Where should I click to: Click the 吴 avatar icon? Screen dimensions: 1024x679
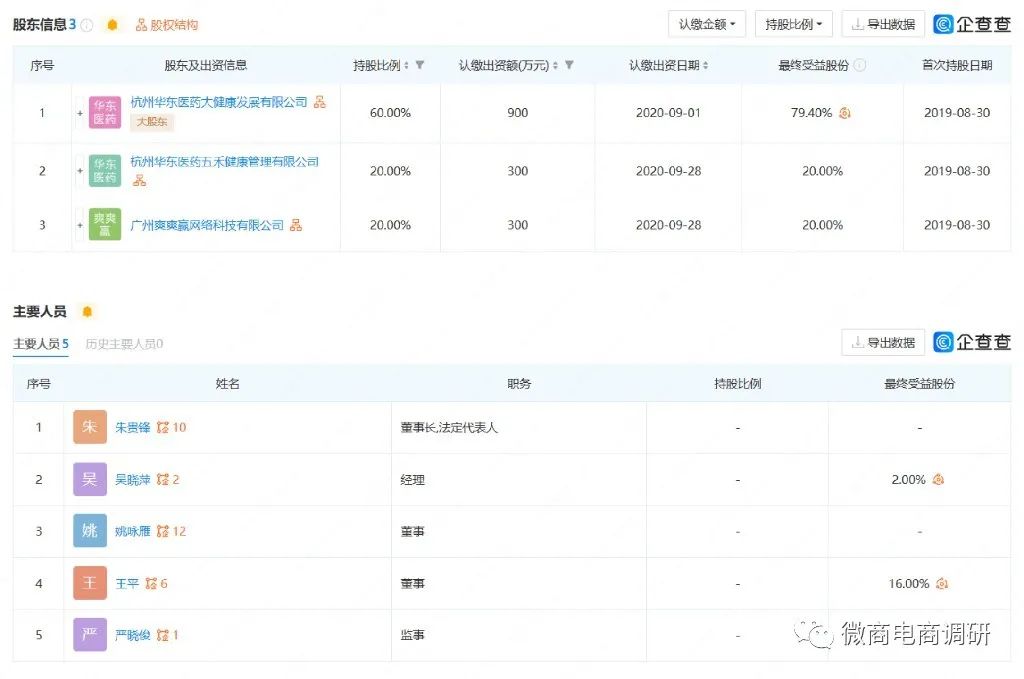[x=89, y=479]
